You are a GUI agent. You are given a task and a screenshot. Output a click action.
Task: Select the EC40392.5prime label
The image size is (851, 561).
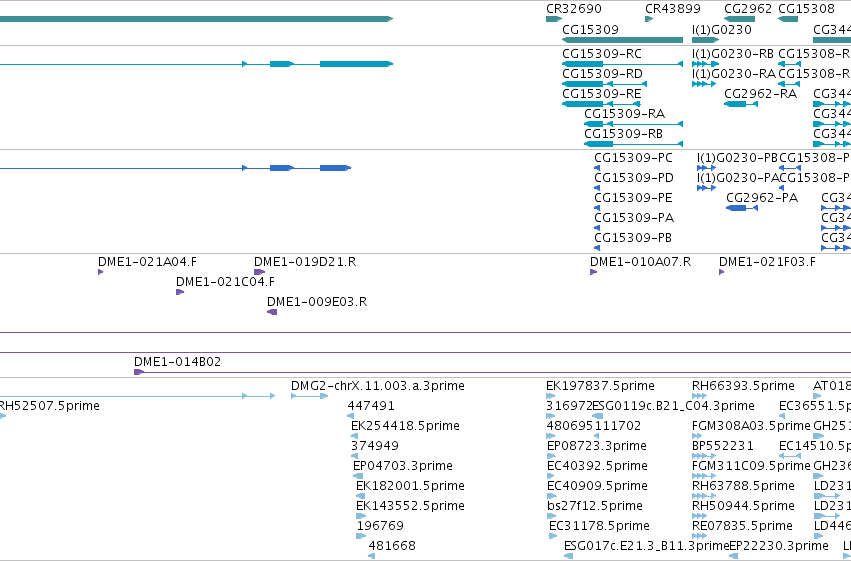[598, 466]
